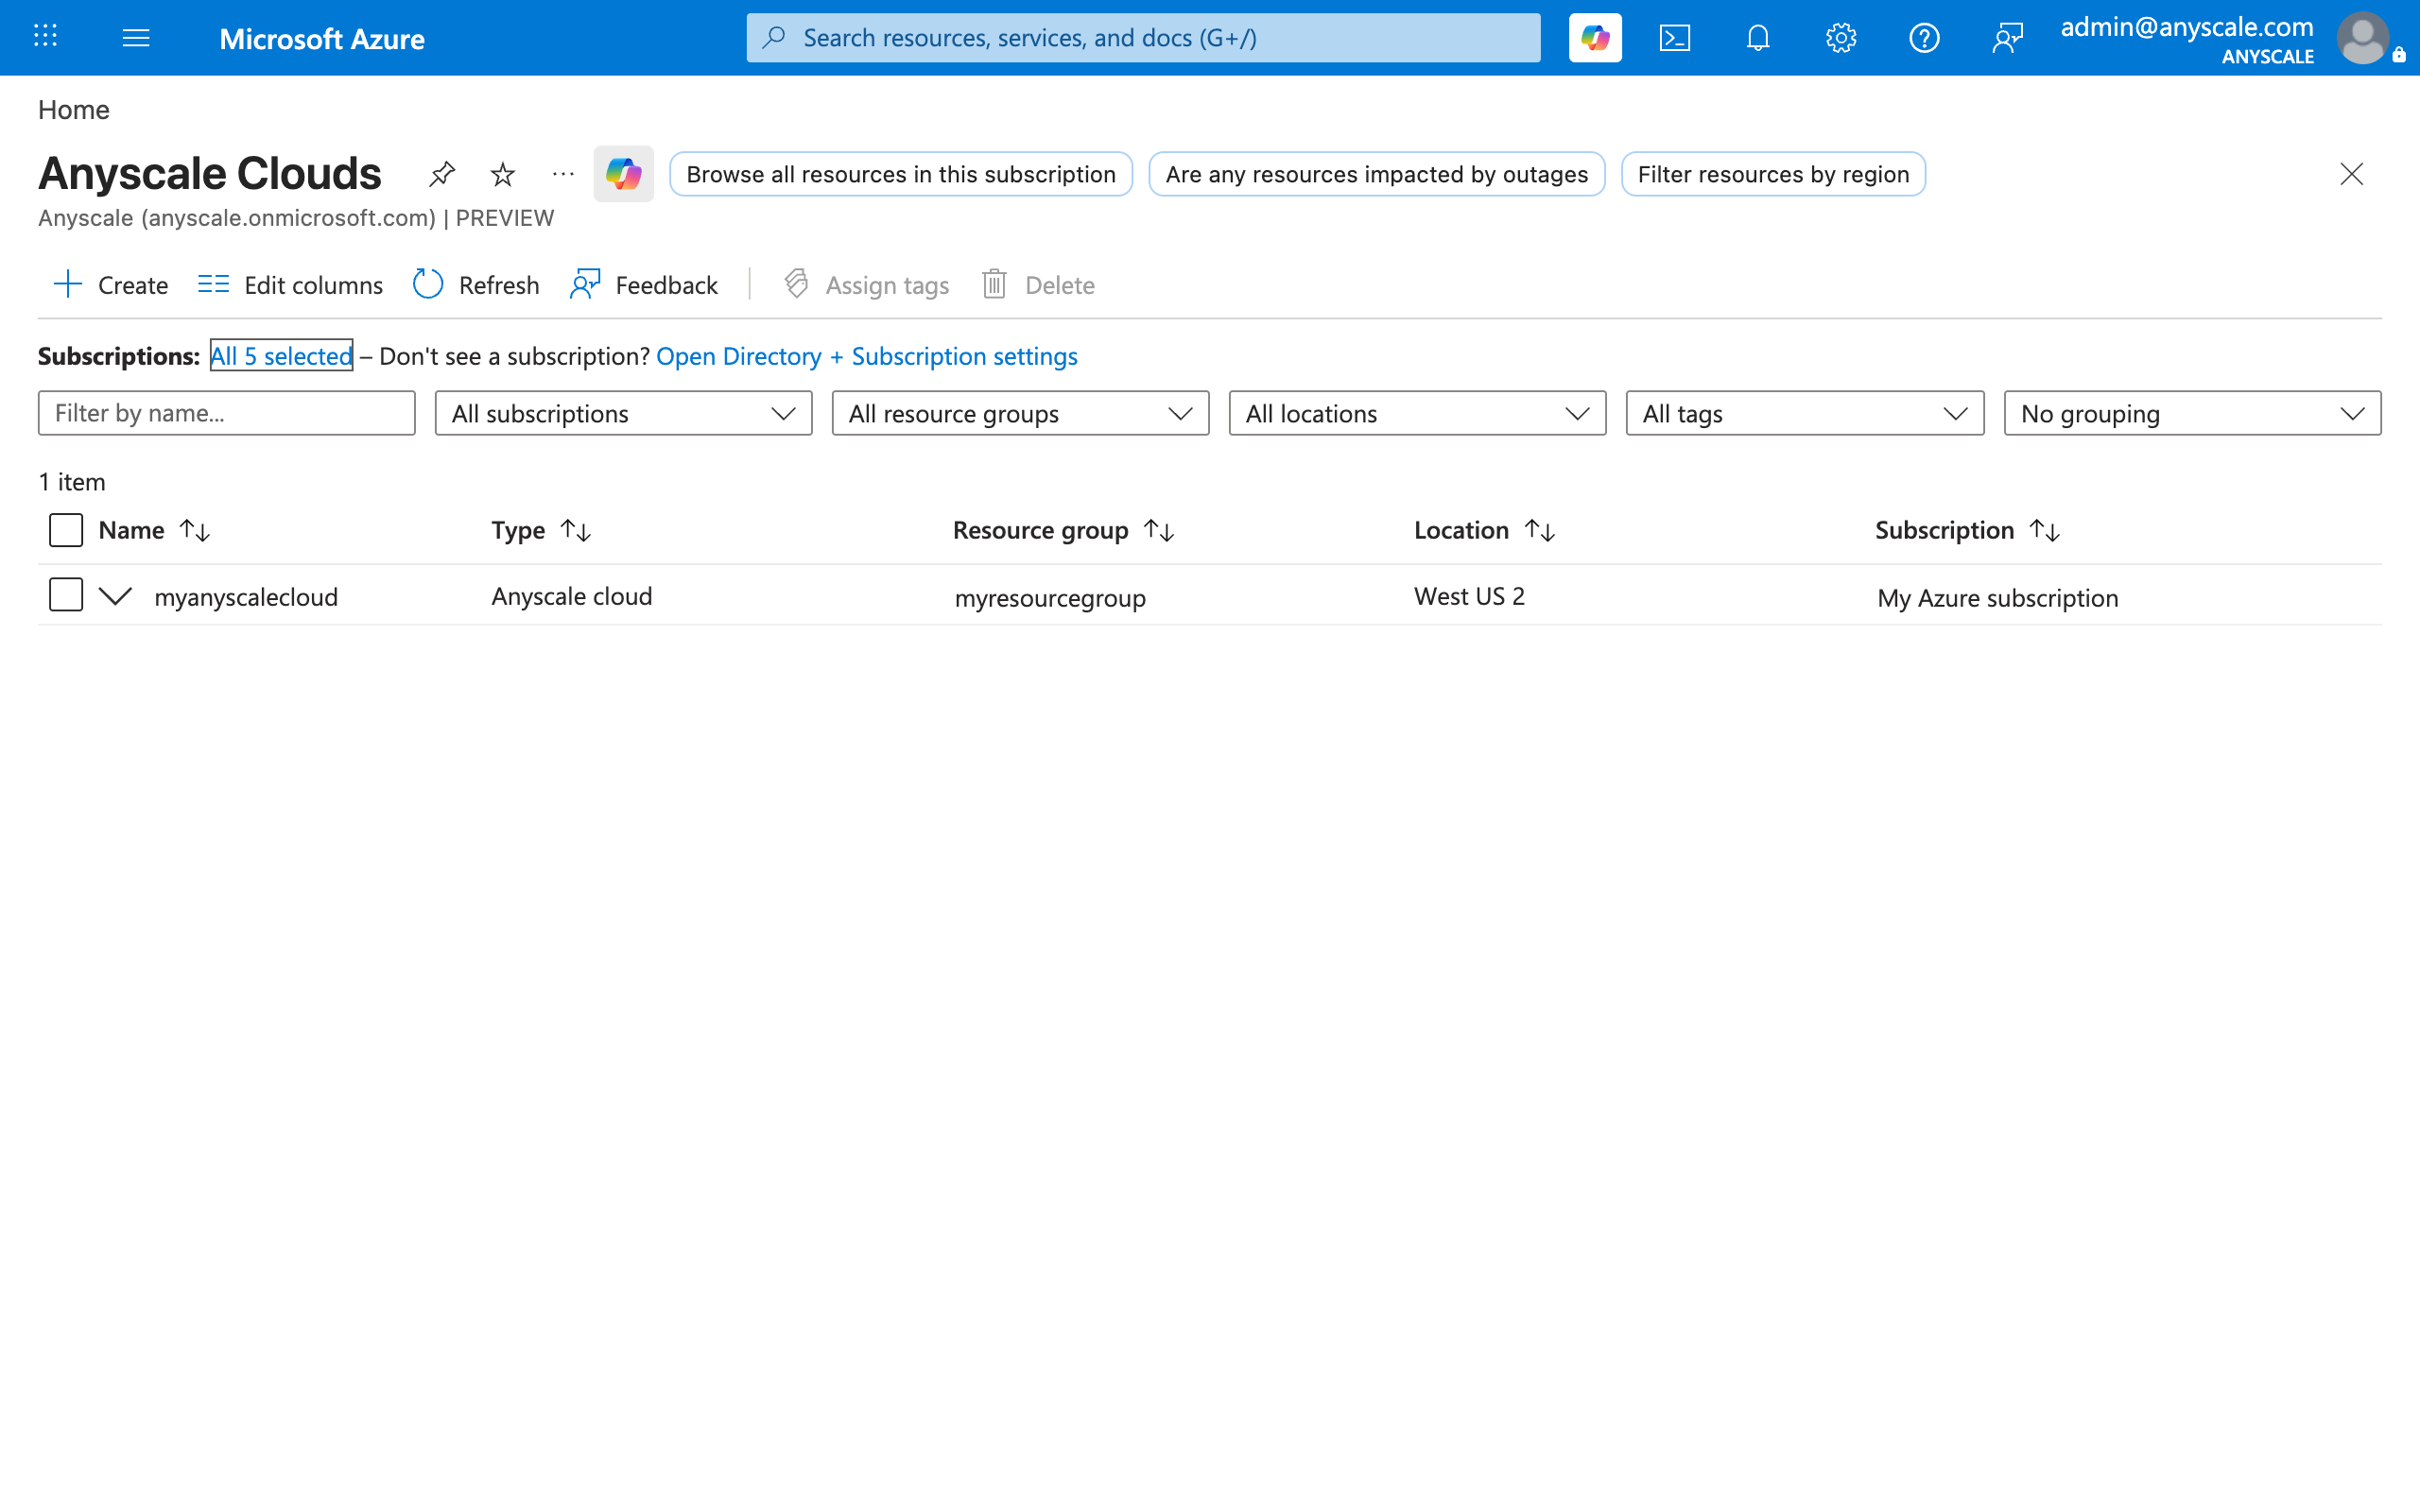Open Copilot from the top bar

coord(1595,38)
